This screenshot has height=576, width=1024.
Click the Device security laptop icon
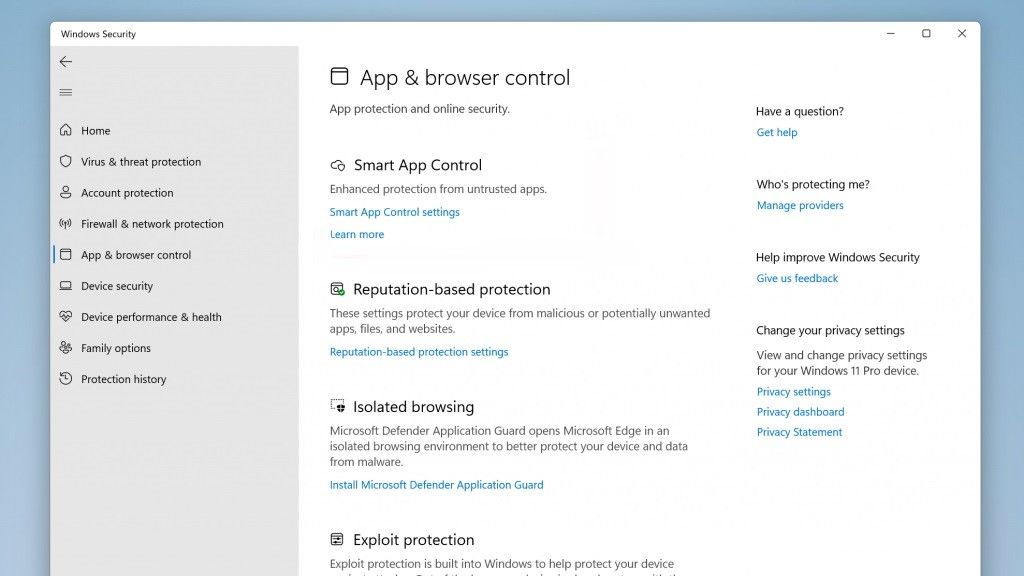point(66,286)
